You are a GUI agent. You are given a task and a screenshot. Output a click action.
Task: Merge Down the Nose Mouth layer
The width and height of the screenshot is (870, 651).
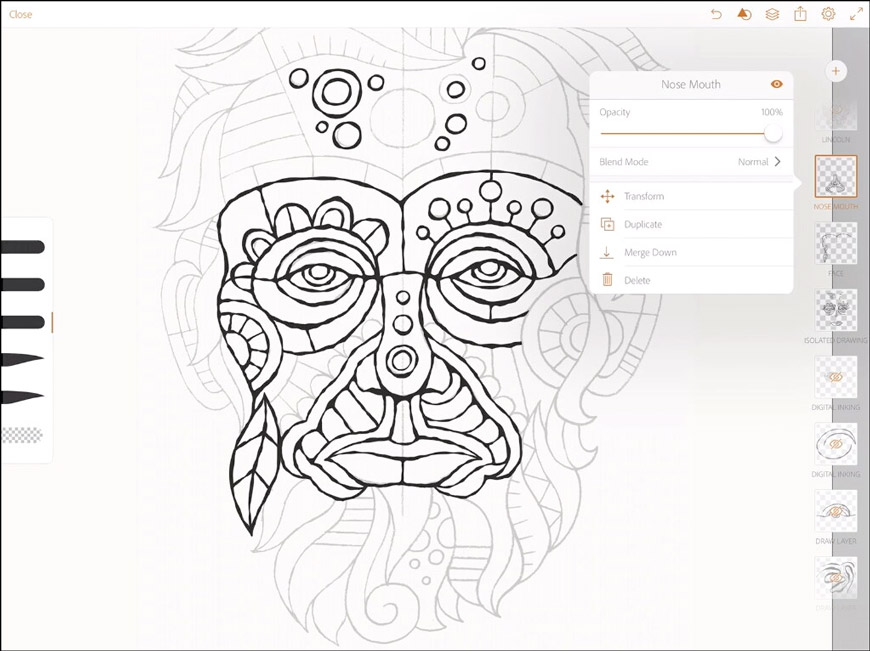[650, 252]
